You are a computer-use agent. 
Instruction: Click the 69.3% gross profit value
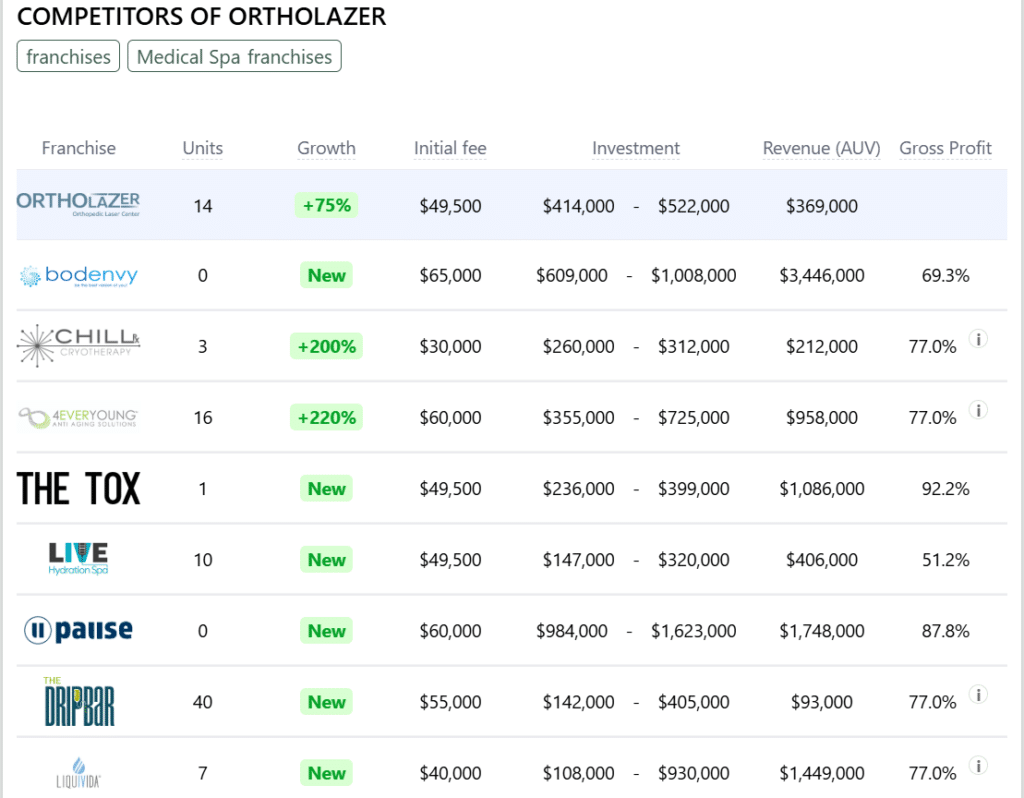click(945, 276)
